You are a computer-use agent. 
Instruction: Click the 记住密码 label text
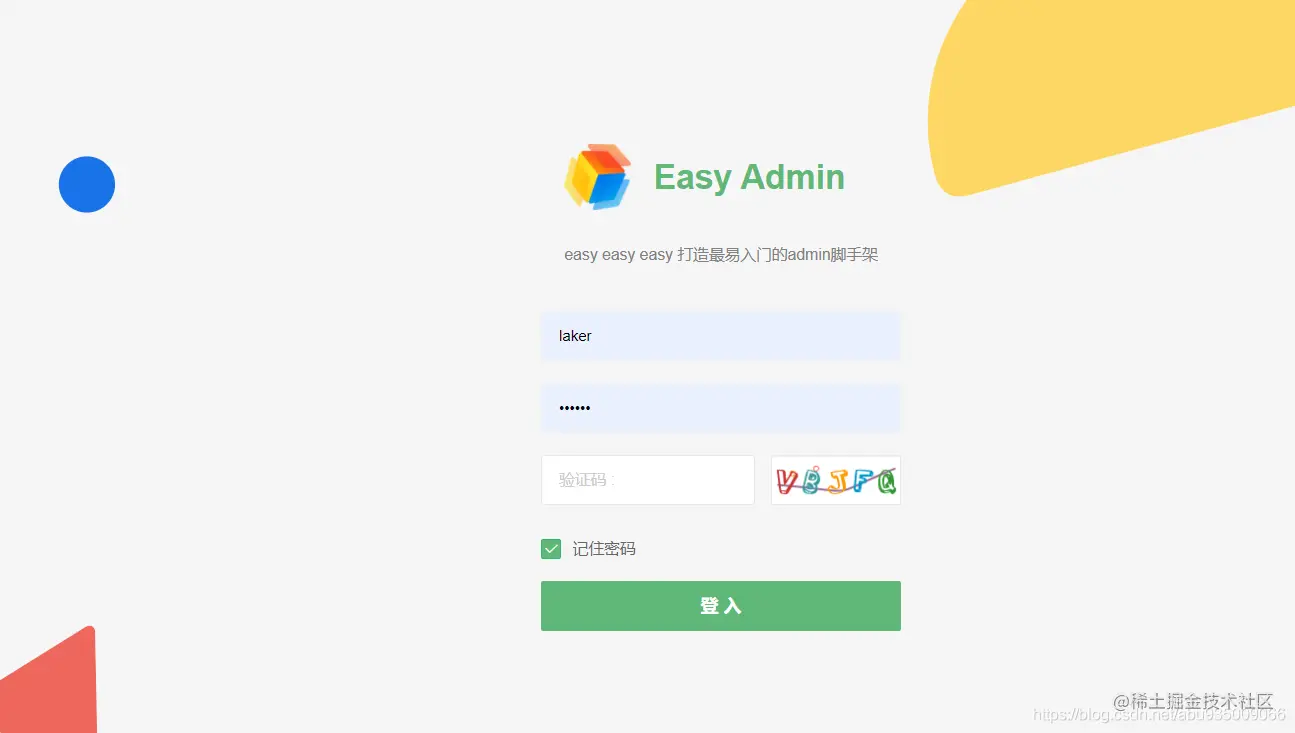(x=604, y=548)
